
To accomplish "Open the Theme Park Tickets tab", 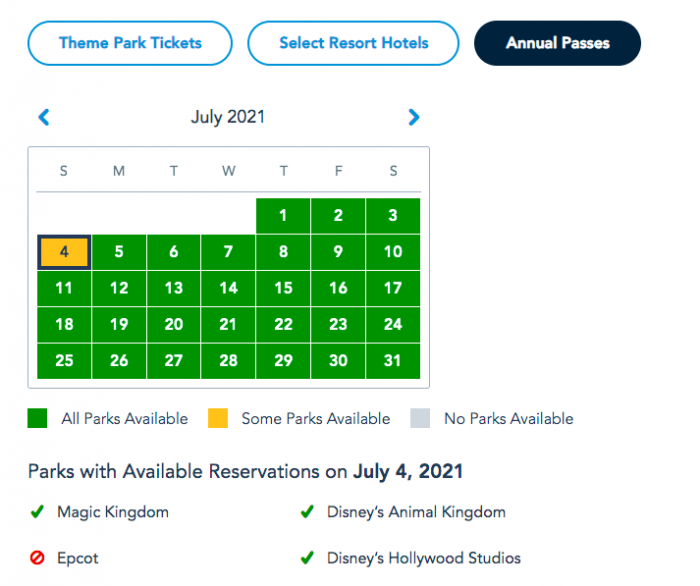I will pos(130,43).
